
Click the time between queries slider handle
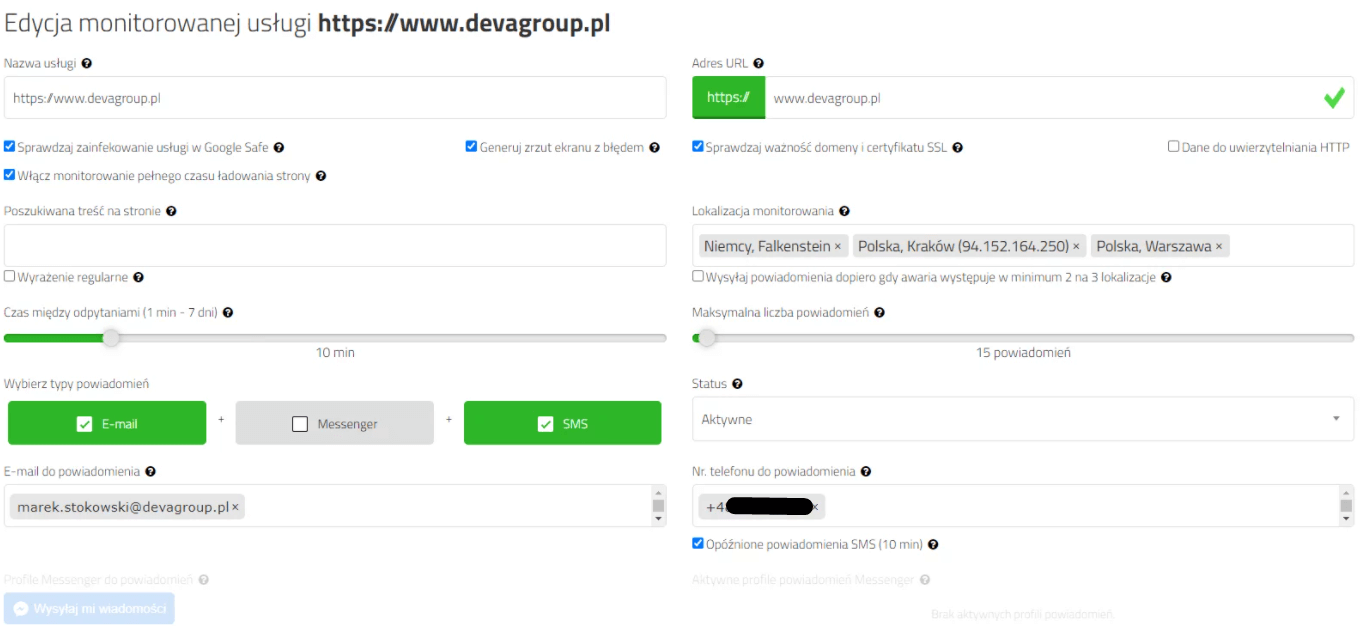[x=111, y=338]
